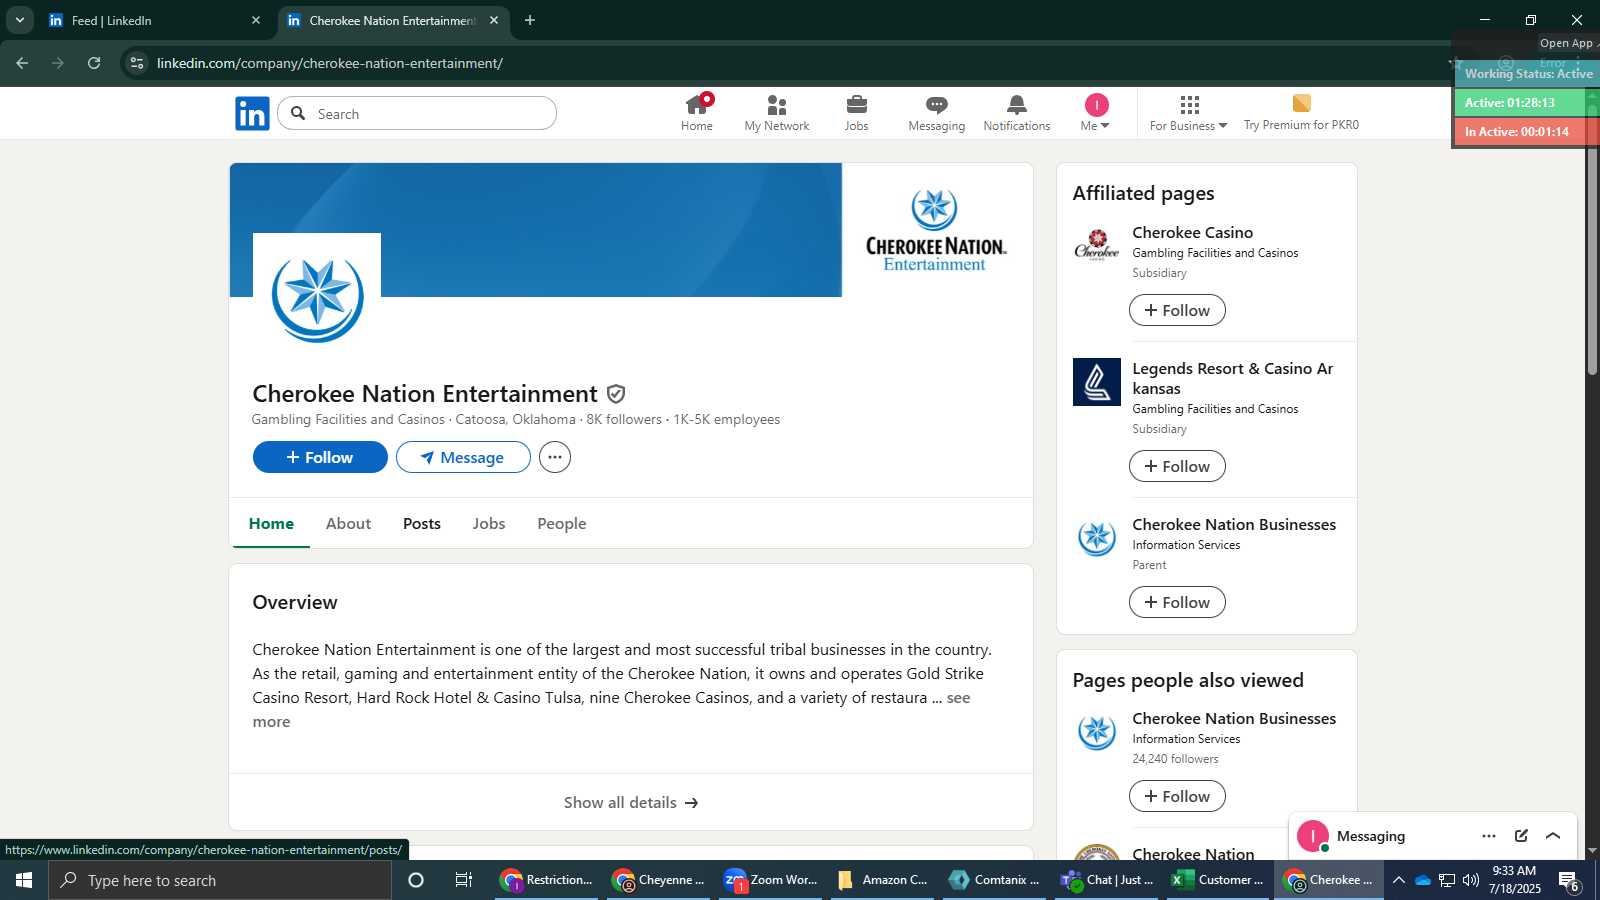The width and height of the screenshot is (1600, 900).
Task: Expand the For Business menu
Action: click(x=1188, y=113)
